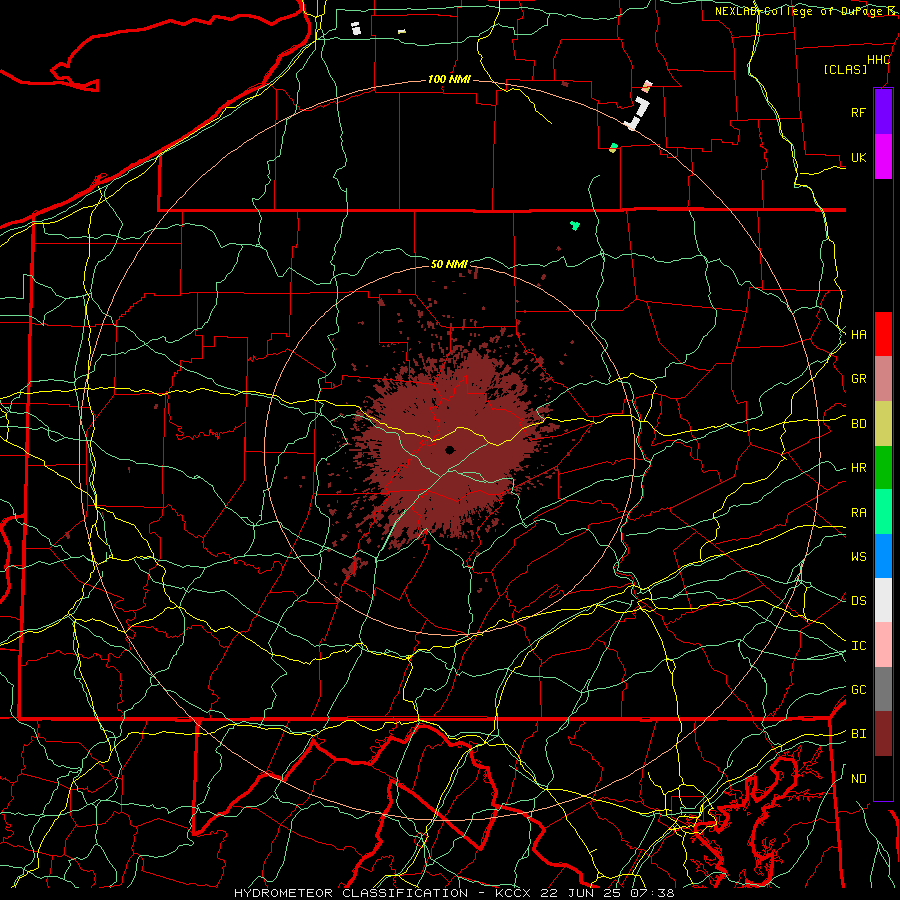Click the 100 NMI range ring label
900x900 pixels.
(449, 79)
